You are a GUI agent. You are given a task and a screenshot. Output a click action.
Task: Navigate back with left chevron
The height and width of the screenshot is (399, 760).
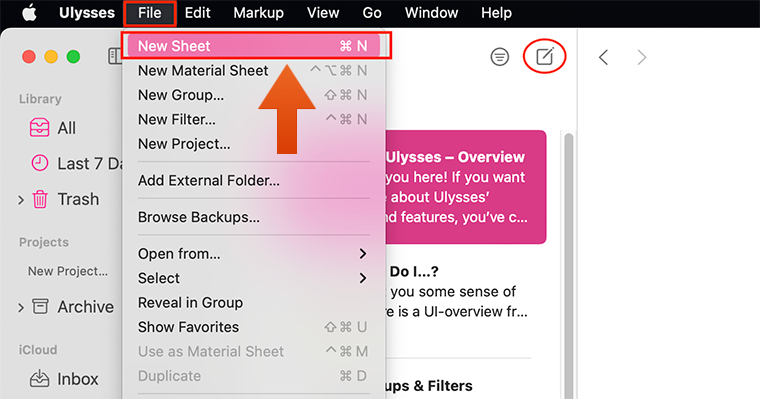click(x=603, y=57)
